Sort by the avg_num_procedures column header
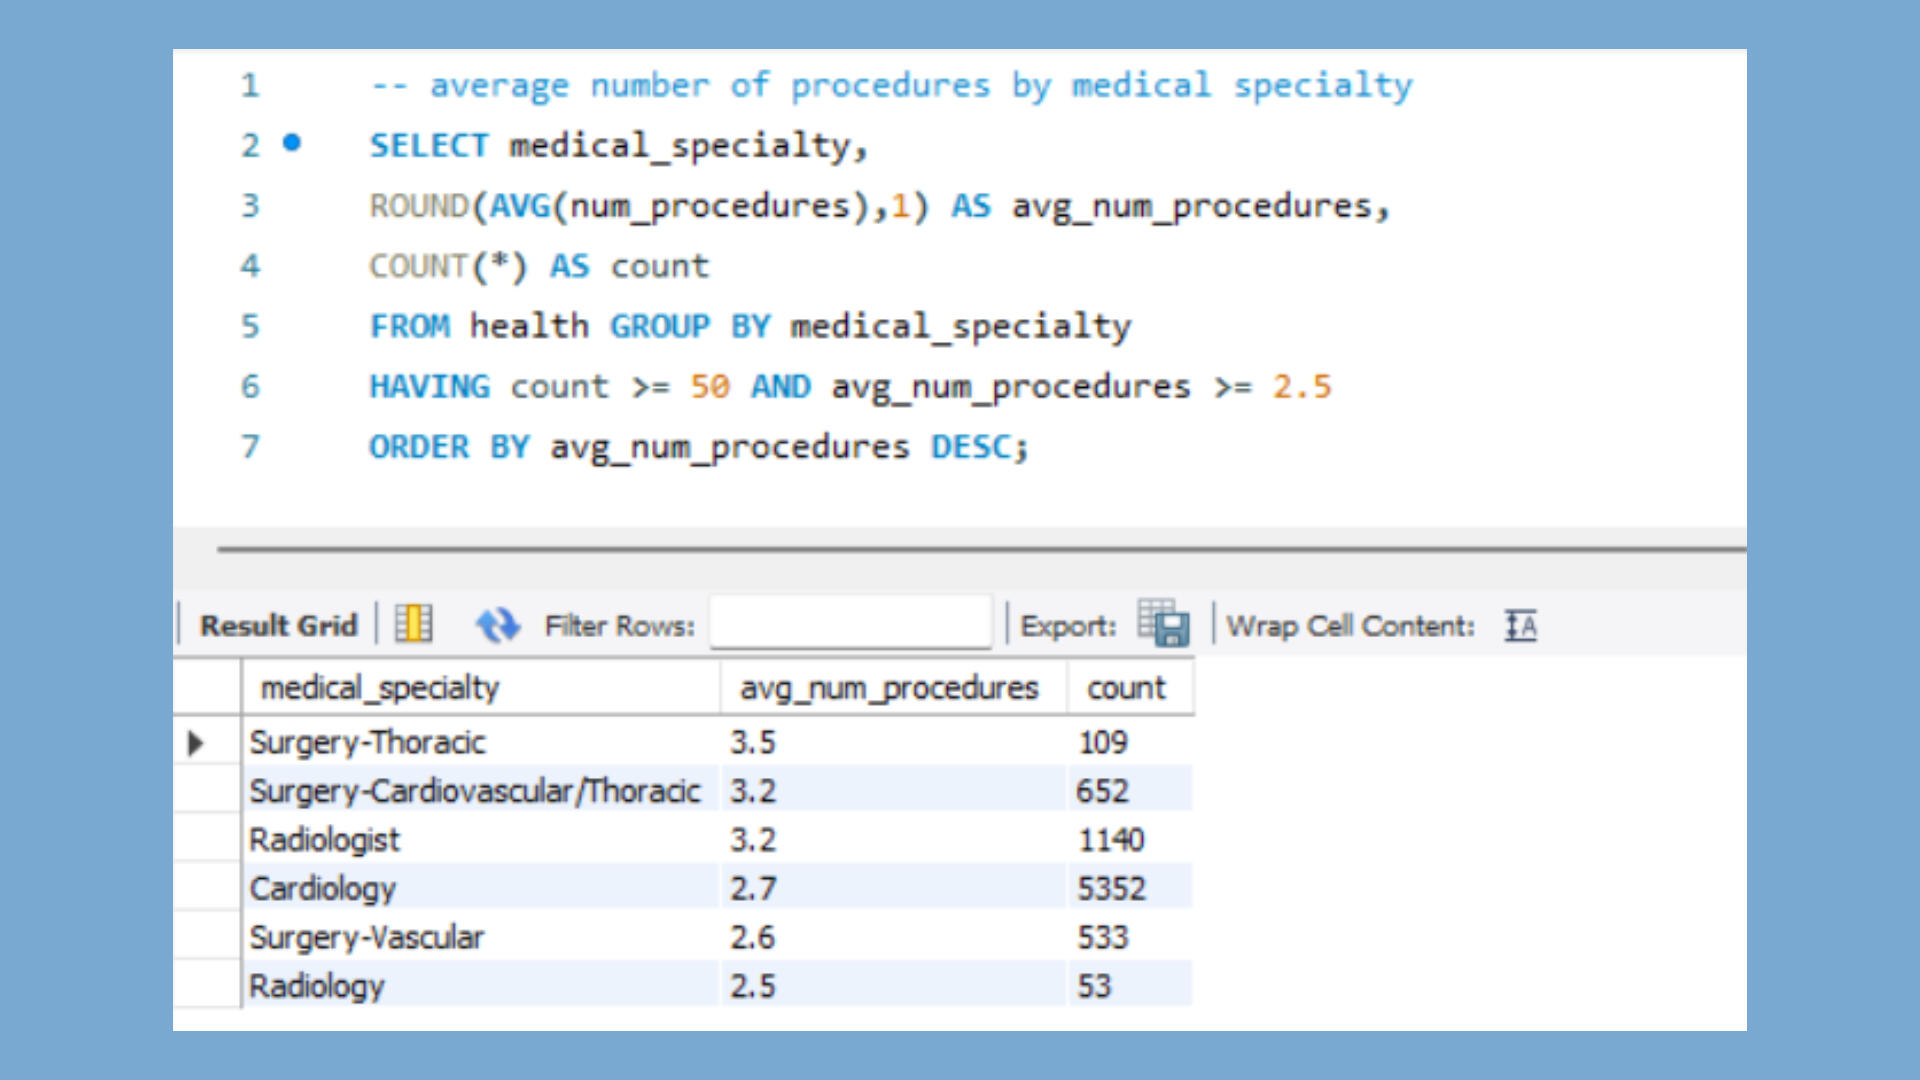Screen dimensions: 1920x1080 coord(889,688)
